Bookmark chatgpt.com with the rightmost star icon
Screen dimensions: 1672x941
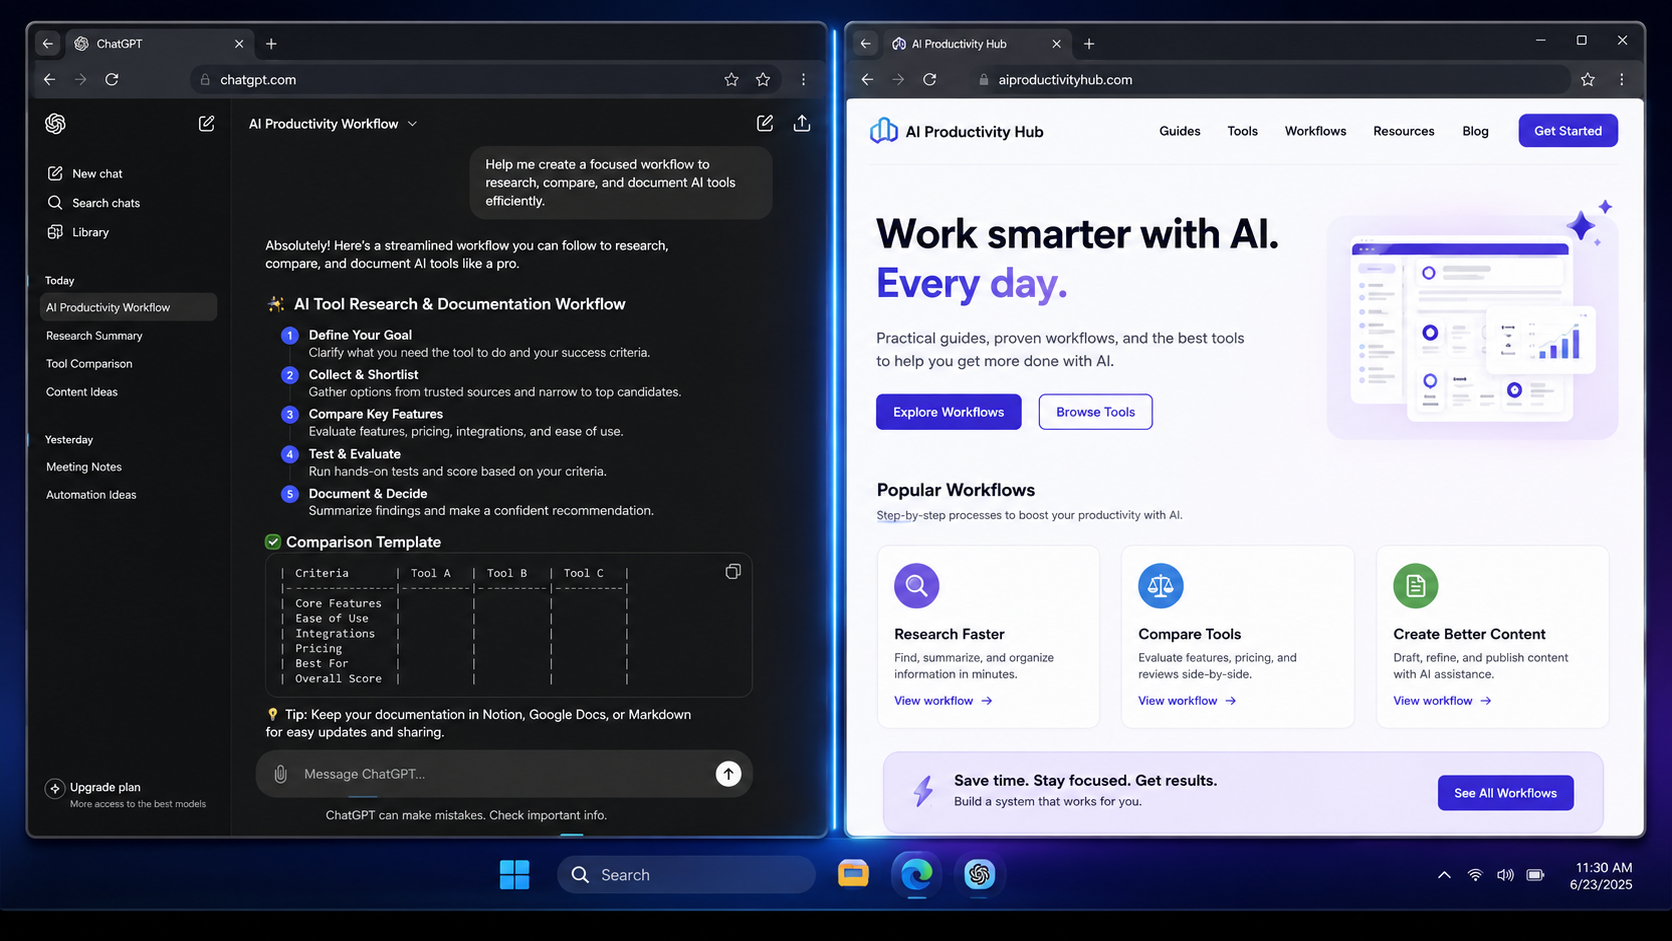(x=763, y=79)
